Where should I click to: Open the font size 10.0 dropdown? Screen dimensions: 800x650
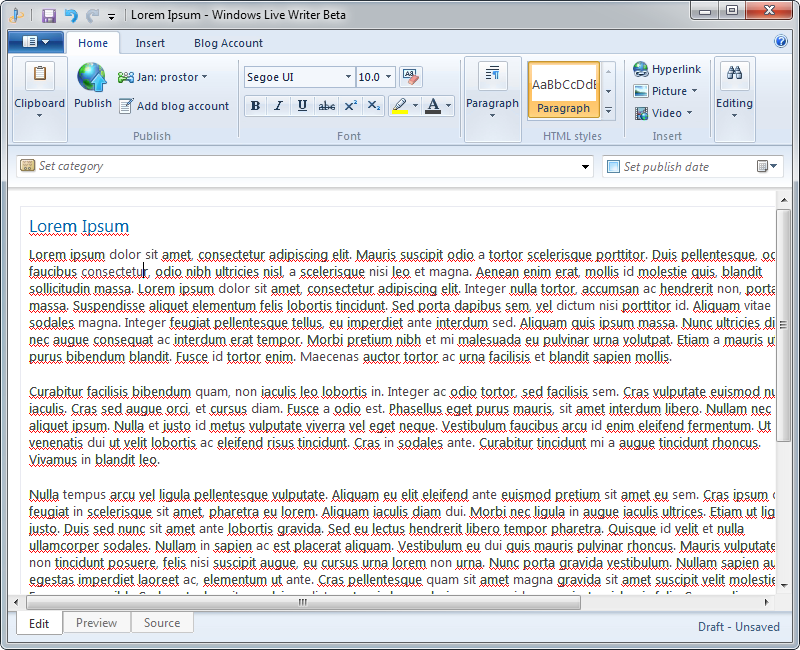tap(389, 77)
